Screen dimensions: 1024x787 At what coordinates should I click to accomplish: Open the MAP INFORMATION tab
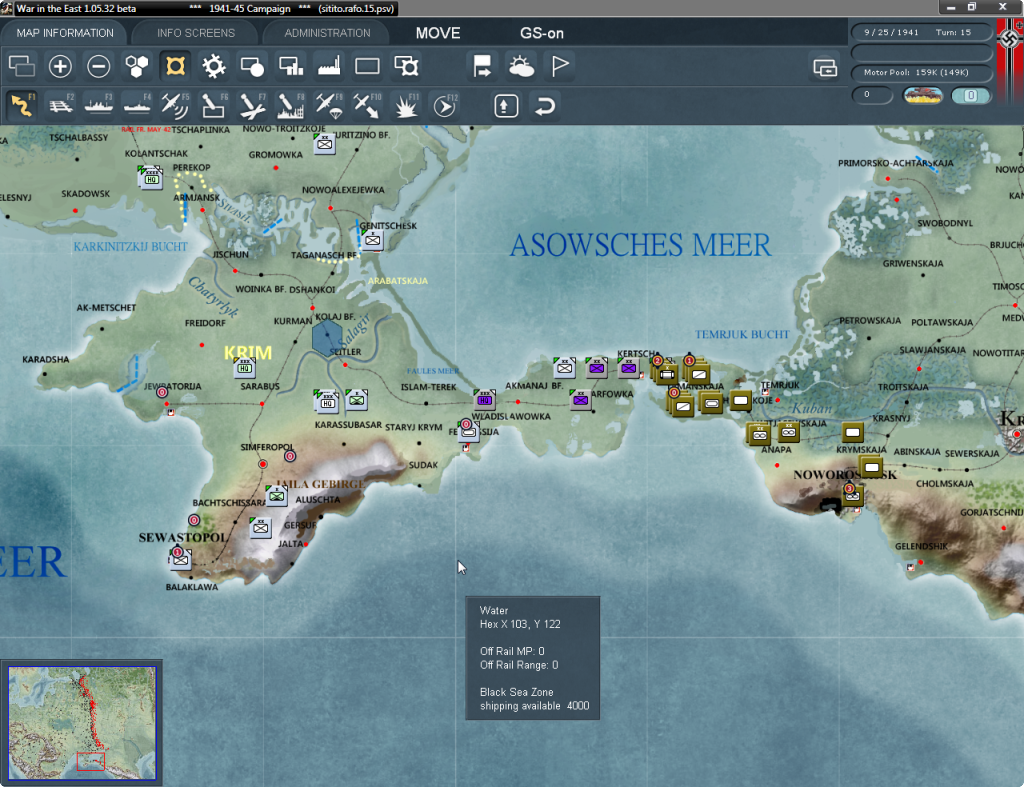tap(65, 33)
